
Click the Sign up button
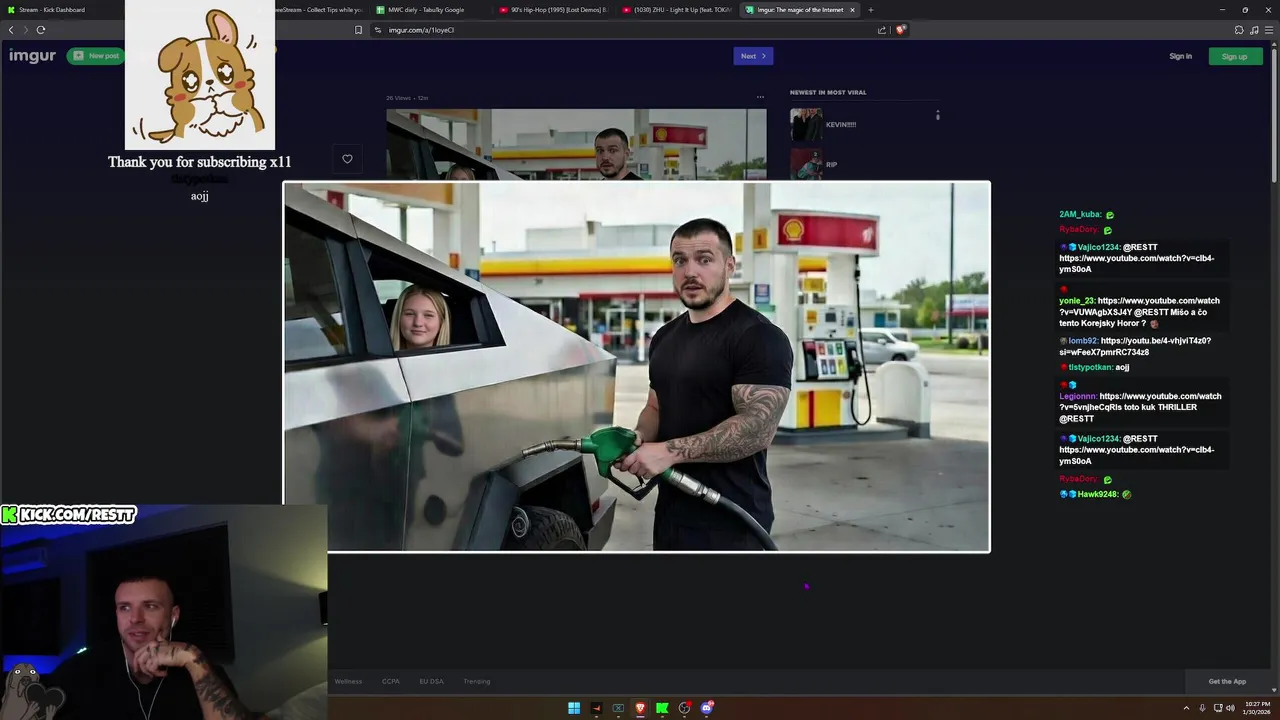[1234, 56]
